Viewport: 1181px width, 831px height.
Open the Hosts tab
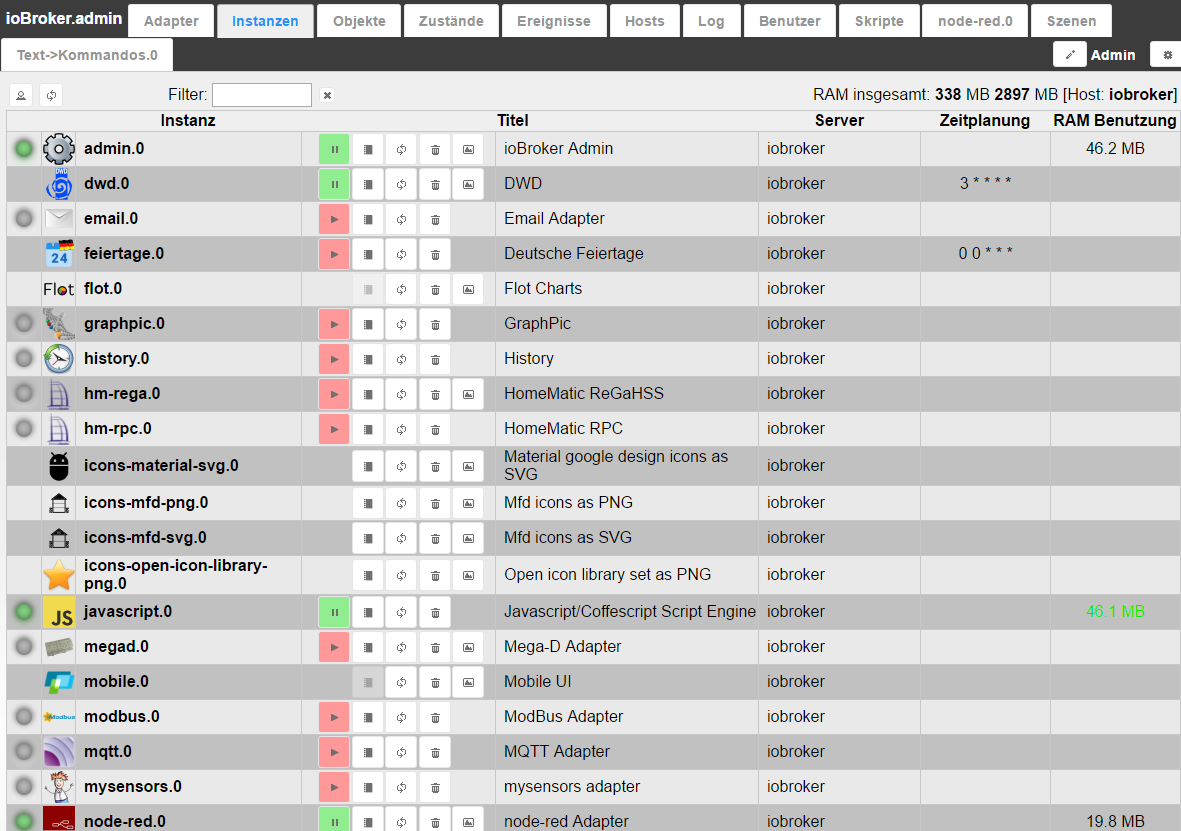[x=645, y=21]
